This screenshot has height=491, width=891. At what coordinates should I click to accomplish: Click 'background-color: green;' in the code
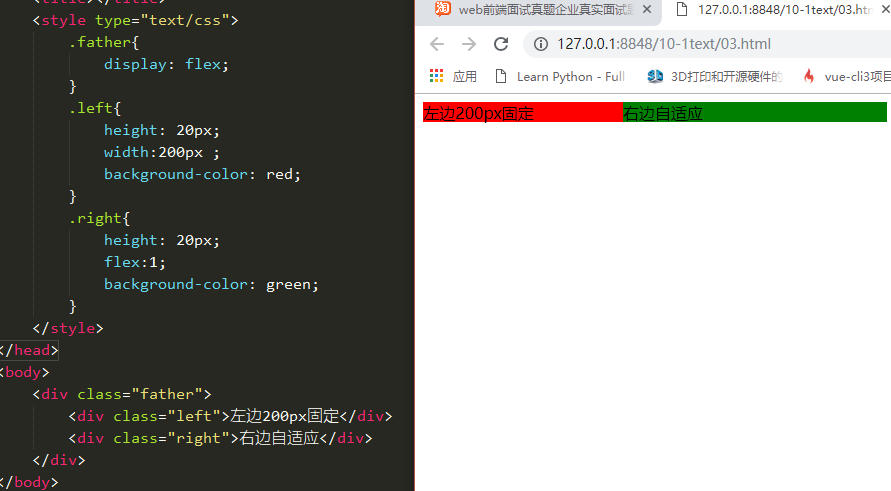(x=211, y=284)
